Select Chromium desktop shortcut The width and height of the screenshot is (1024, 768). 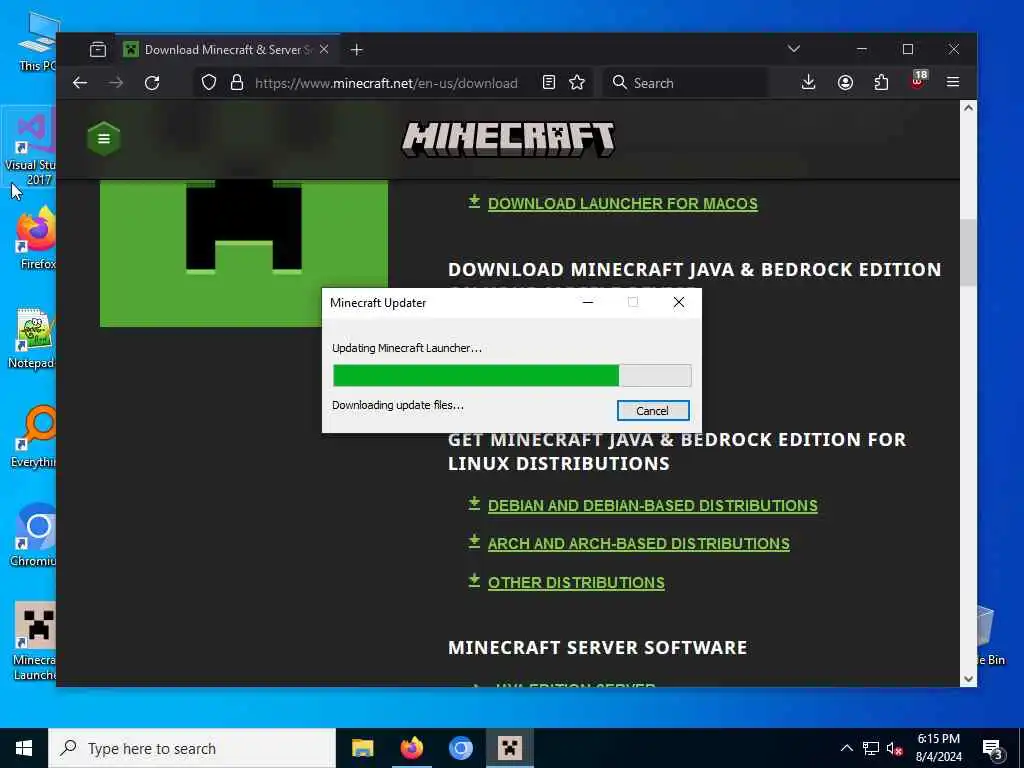35,534
